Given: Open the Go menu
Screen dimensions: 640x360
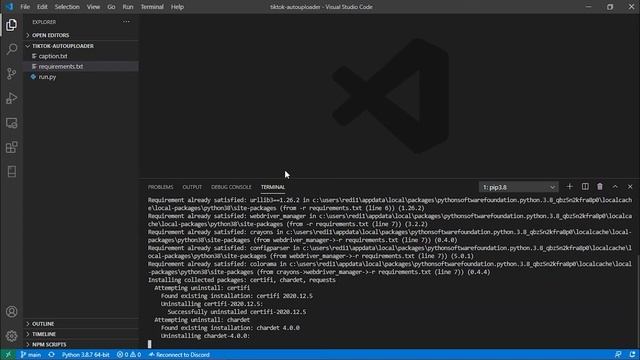Looking at the screenshot, I should 111,7.
